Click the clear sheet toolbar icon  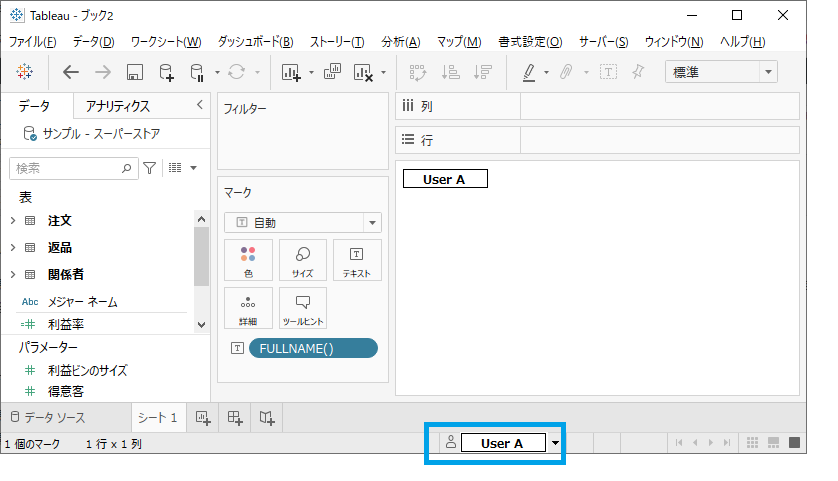pos(363,72)
